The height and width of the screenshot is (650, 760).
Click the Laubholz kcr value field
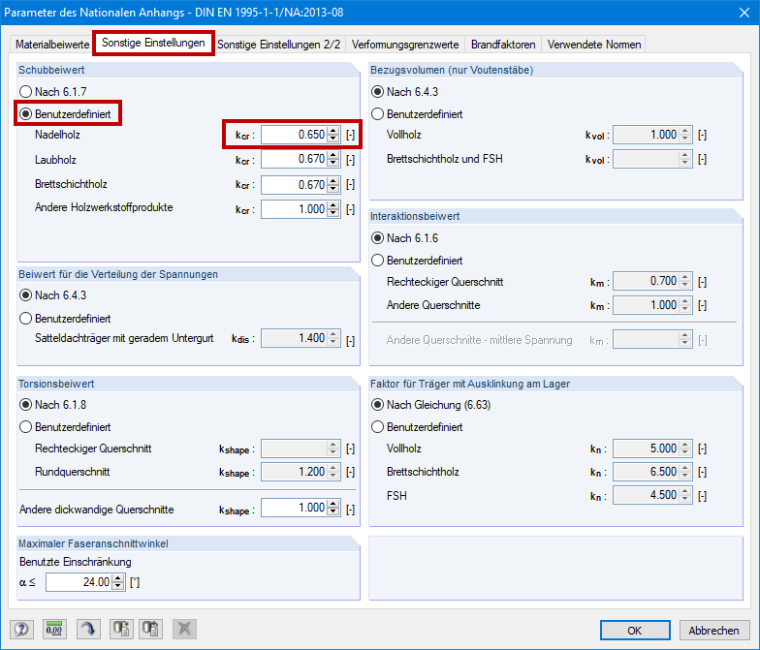point(294,159)
